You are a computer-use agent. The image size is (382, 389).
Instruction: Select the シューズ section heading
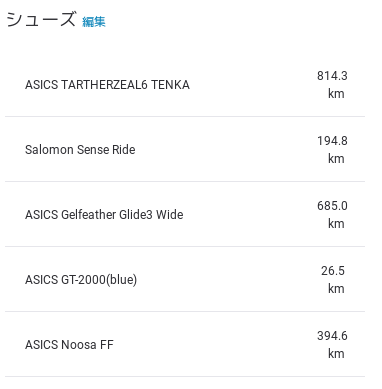(x=41, y=19)
